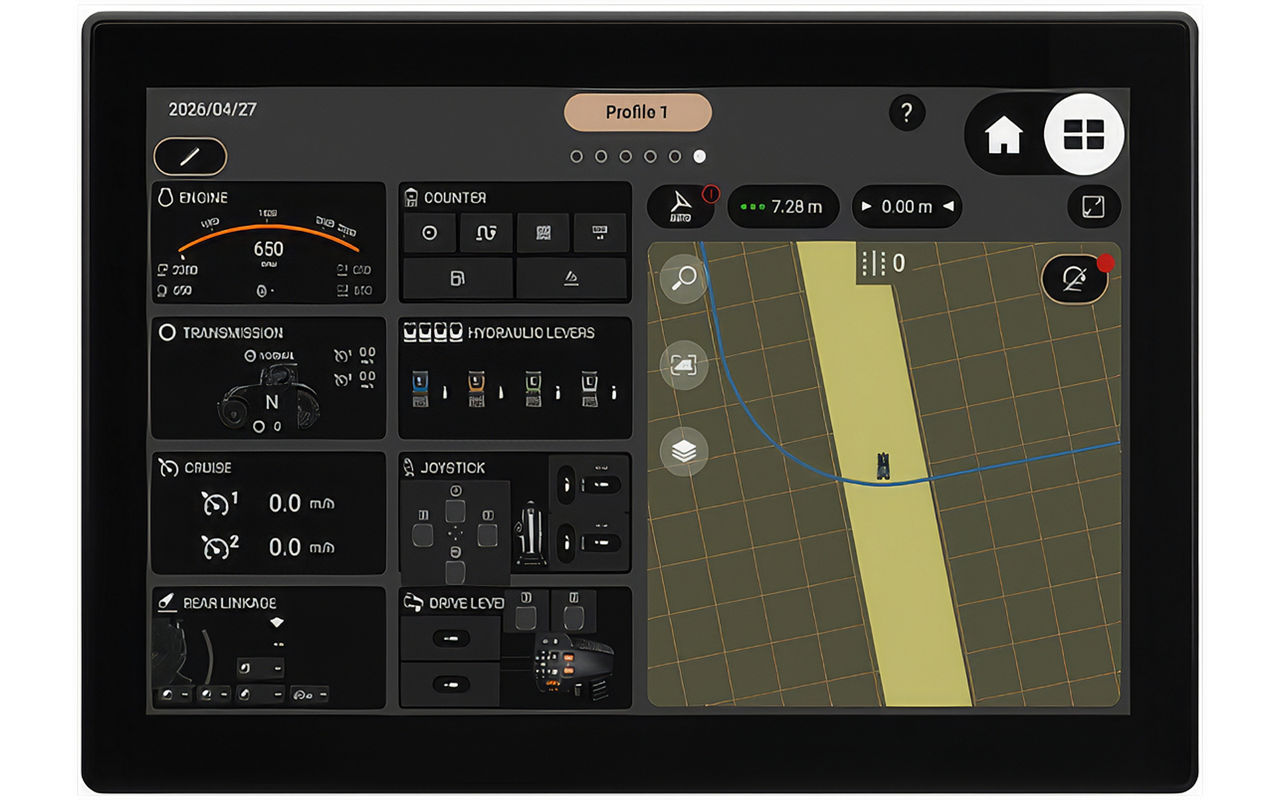Select the active sixth page dot
The image size is (1280, 800).
699,156
